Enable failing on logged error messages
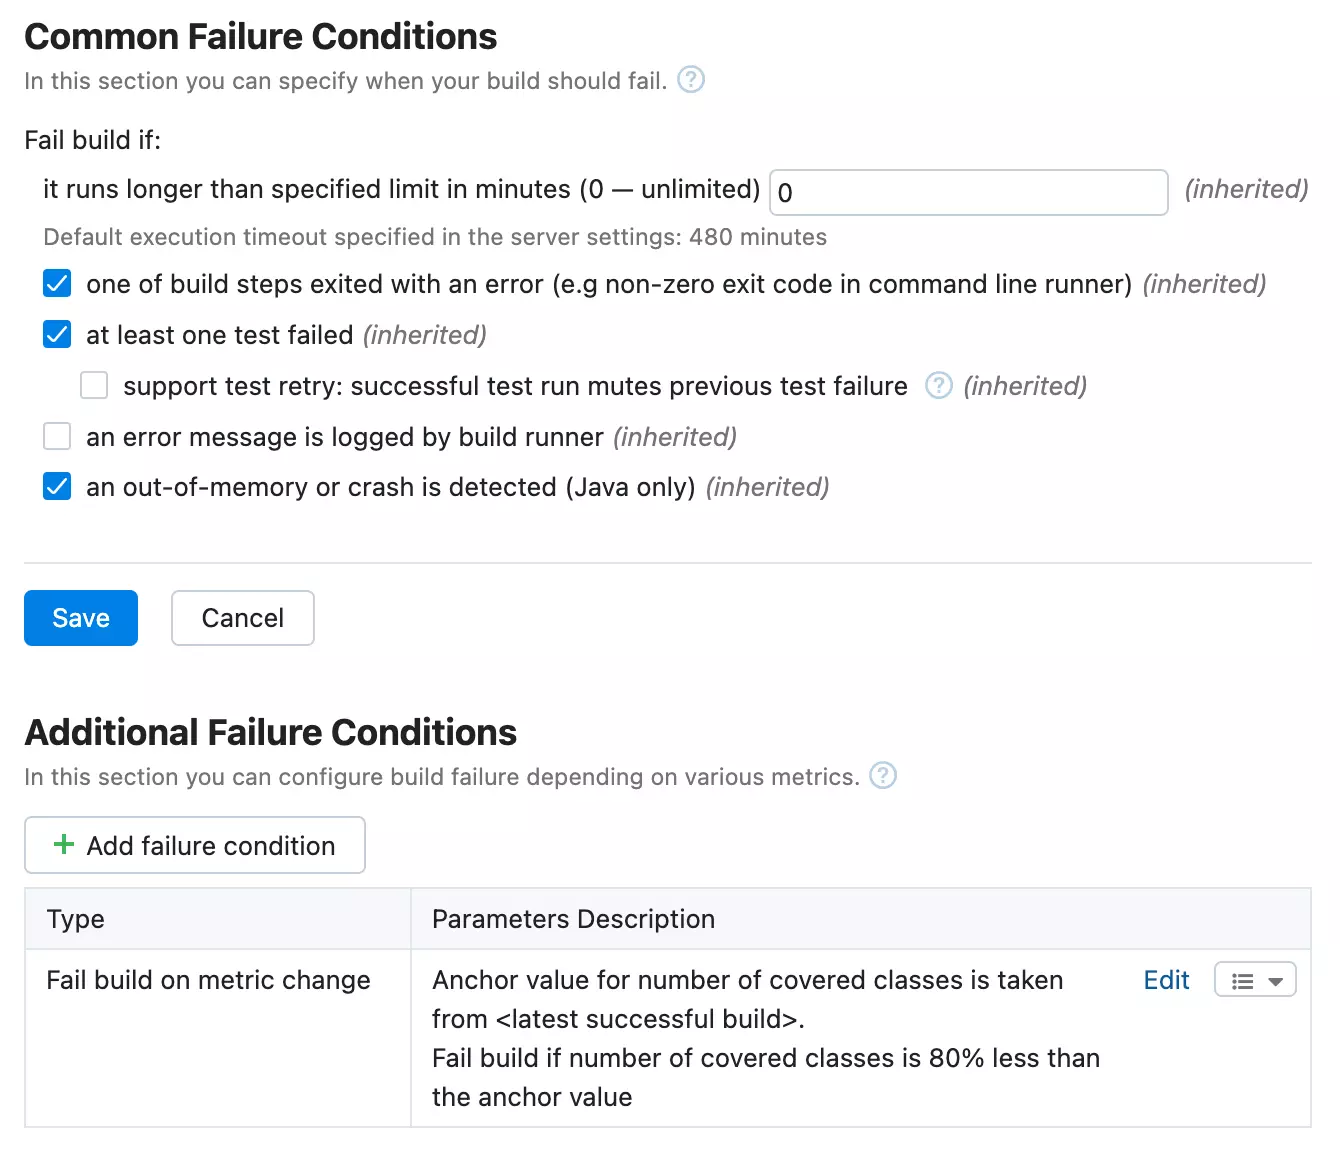 pyautogui.click(x=57, y=436)
